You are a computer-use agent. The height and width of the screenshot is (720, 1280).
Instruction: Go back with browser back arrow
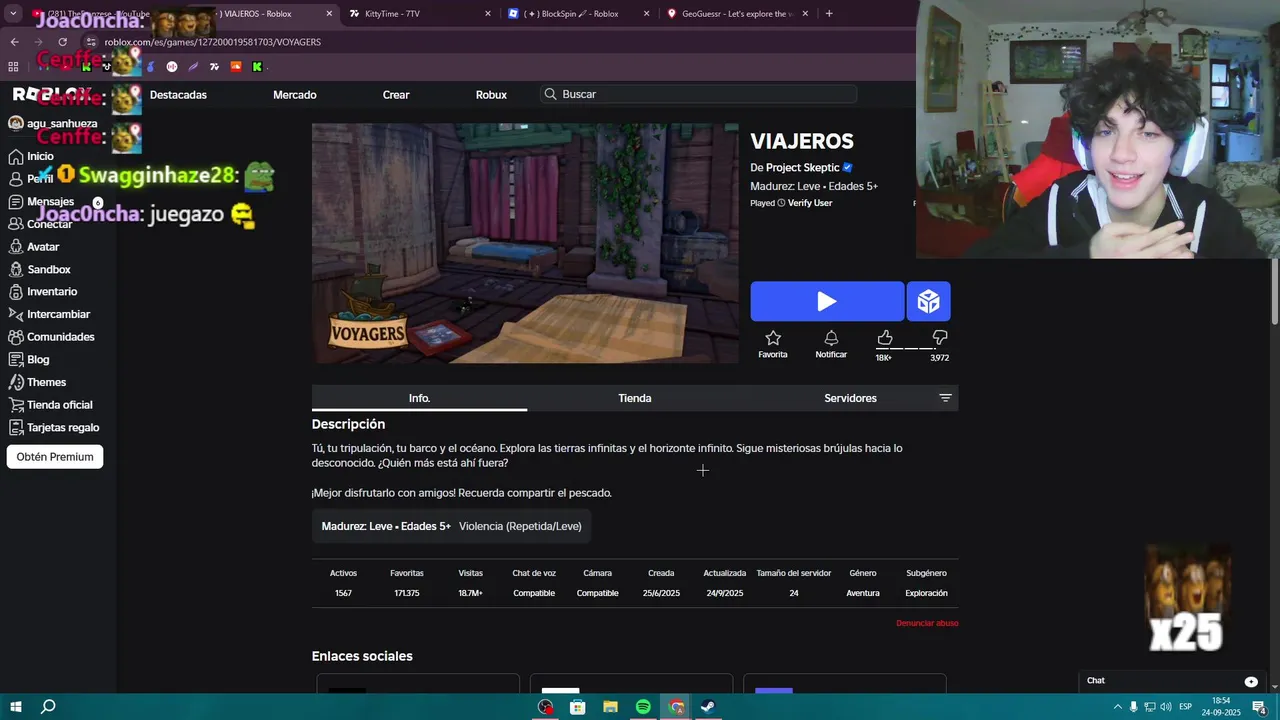14,42
